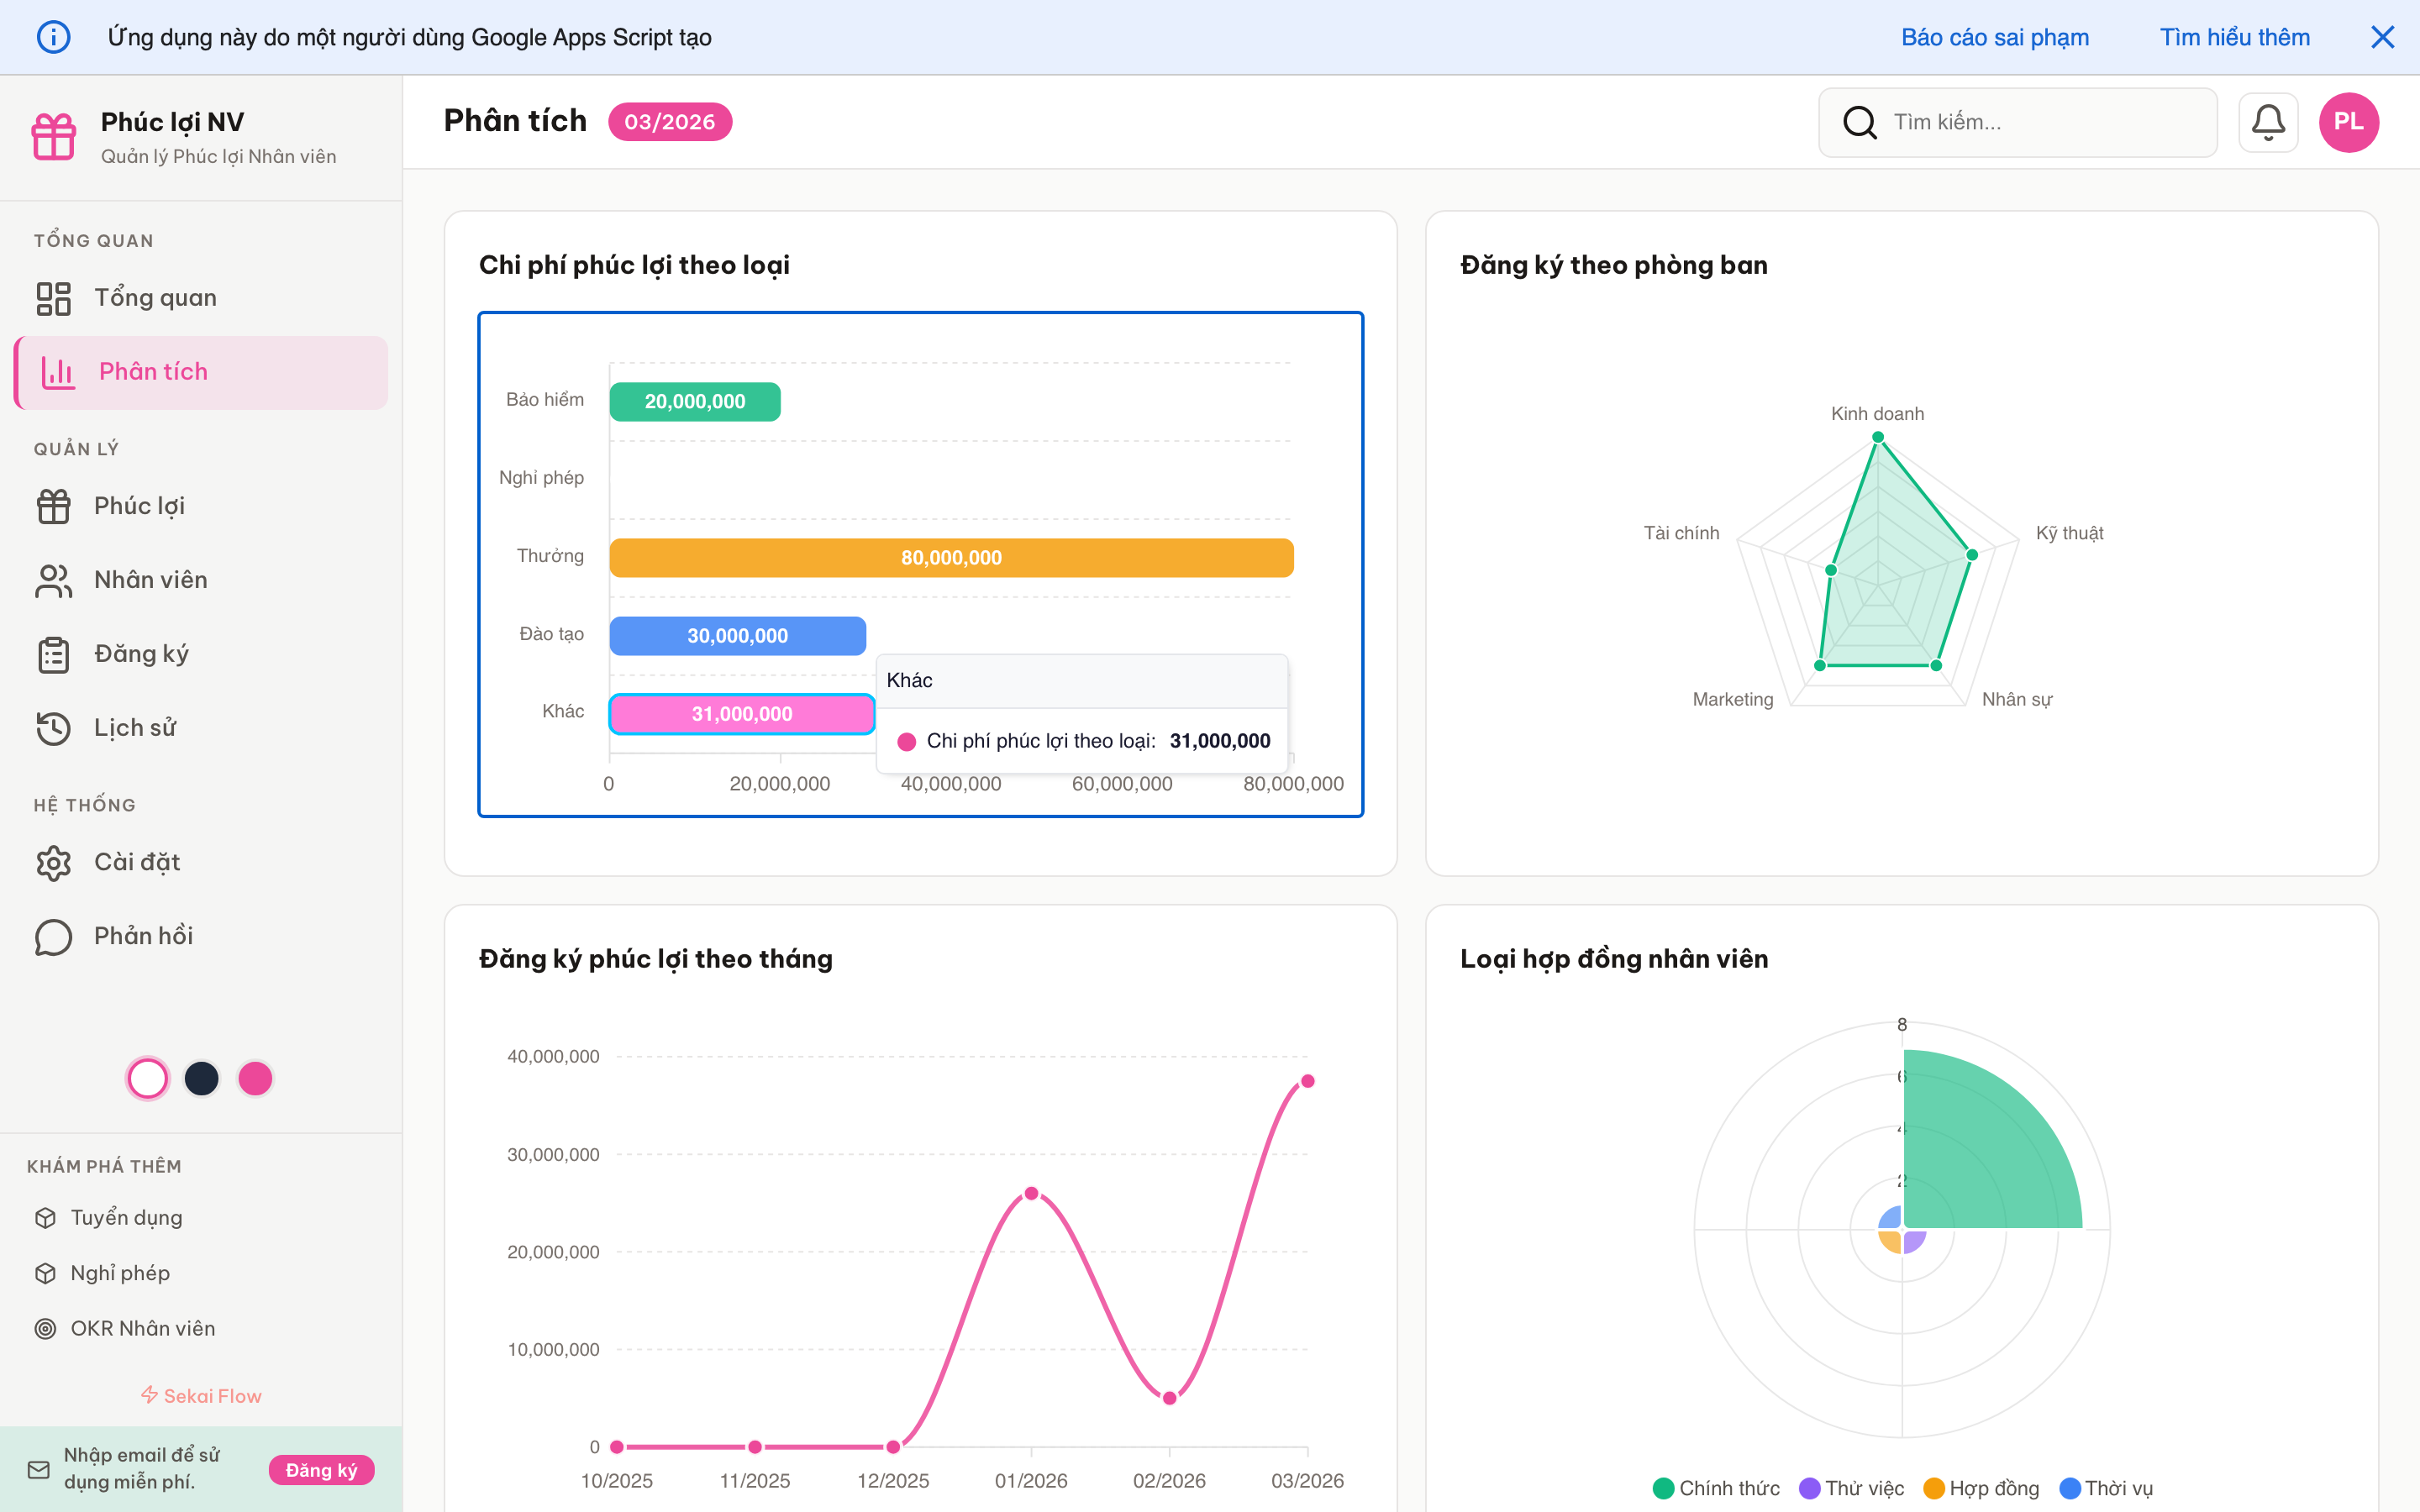2420x1512 pixels.
Task: Click the search magnifier icon
Action: pos(1859,122)
